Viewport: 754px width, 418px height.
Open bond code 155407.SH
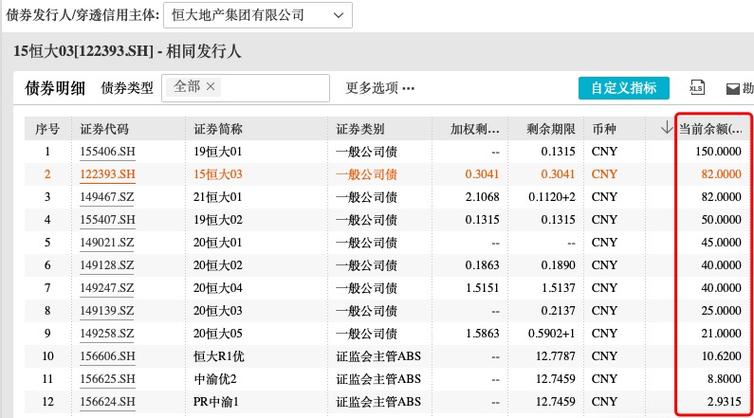pos(108,220)
